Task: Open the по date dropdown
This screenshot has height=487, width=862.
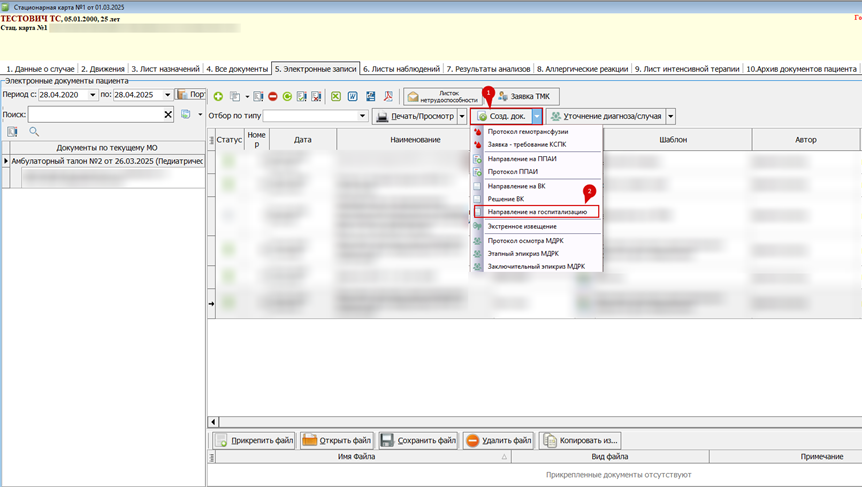Action: (168, 95)
